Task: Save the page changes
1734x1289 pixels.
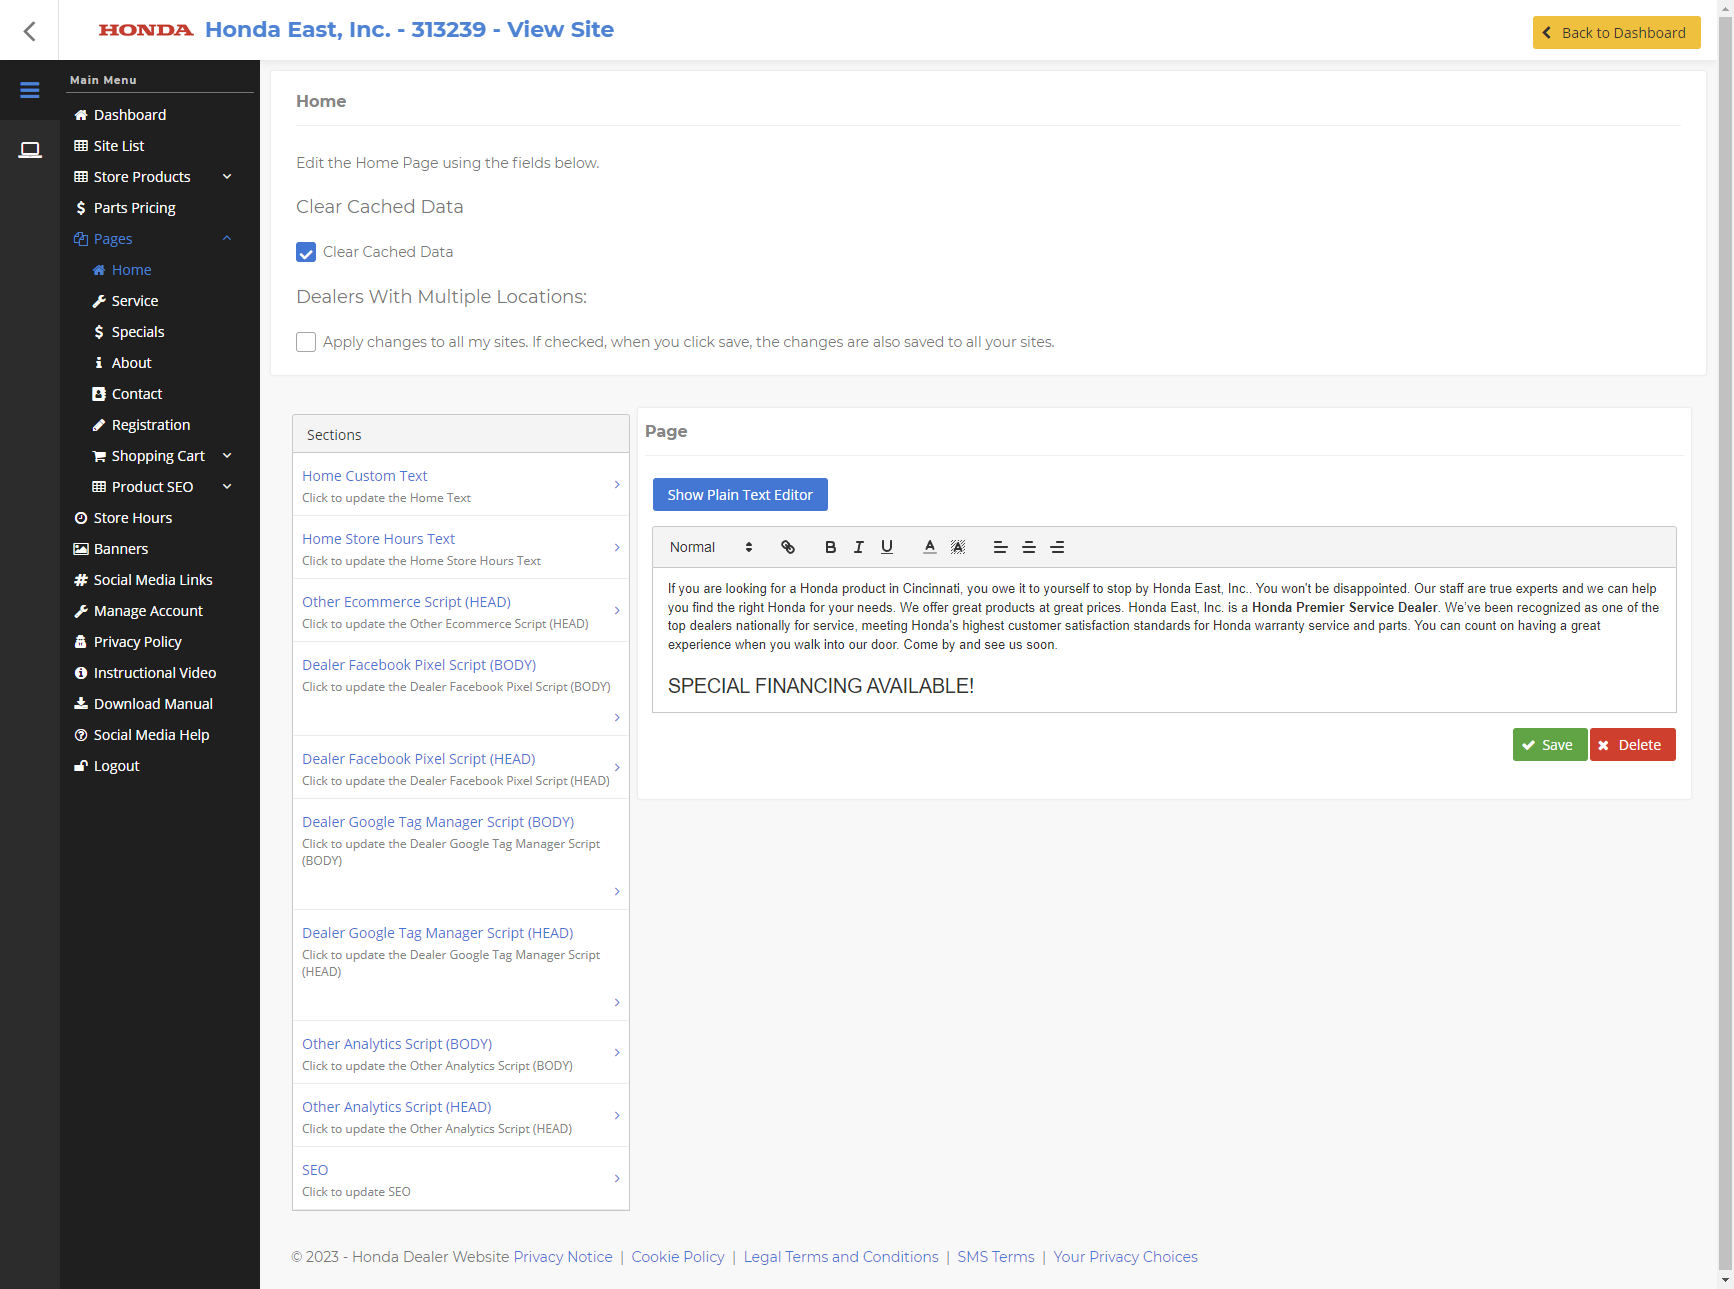Action: (x=1549, y=745)
